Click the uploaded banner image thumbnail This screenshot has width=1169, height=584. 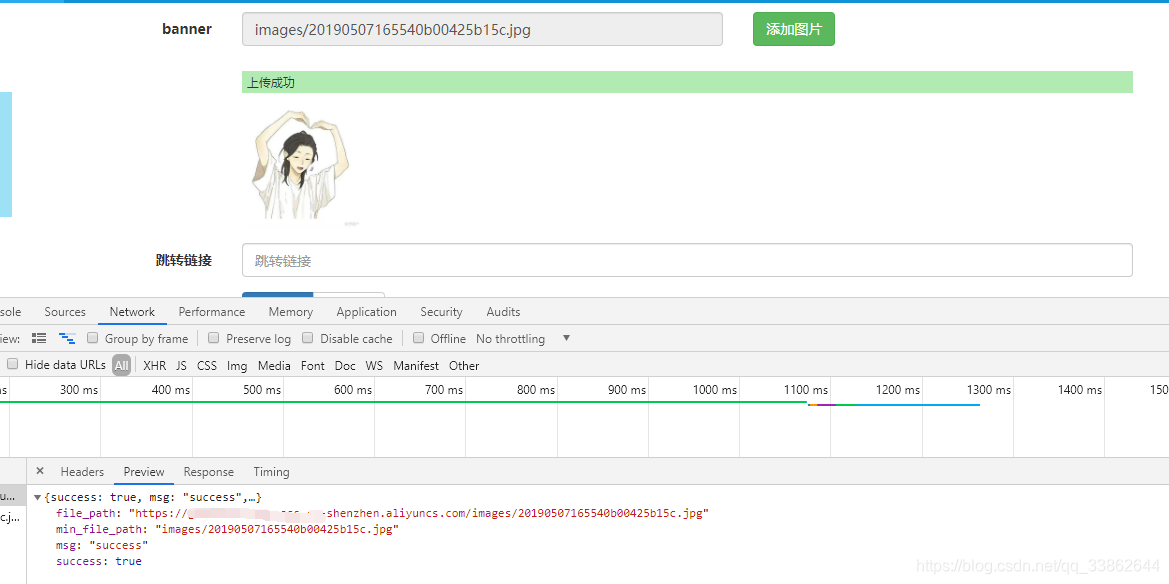301,165
